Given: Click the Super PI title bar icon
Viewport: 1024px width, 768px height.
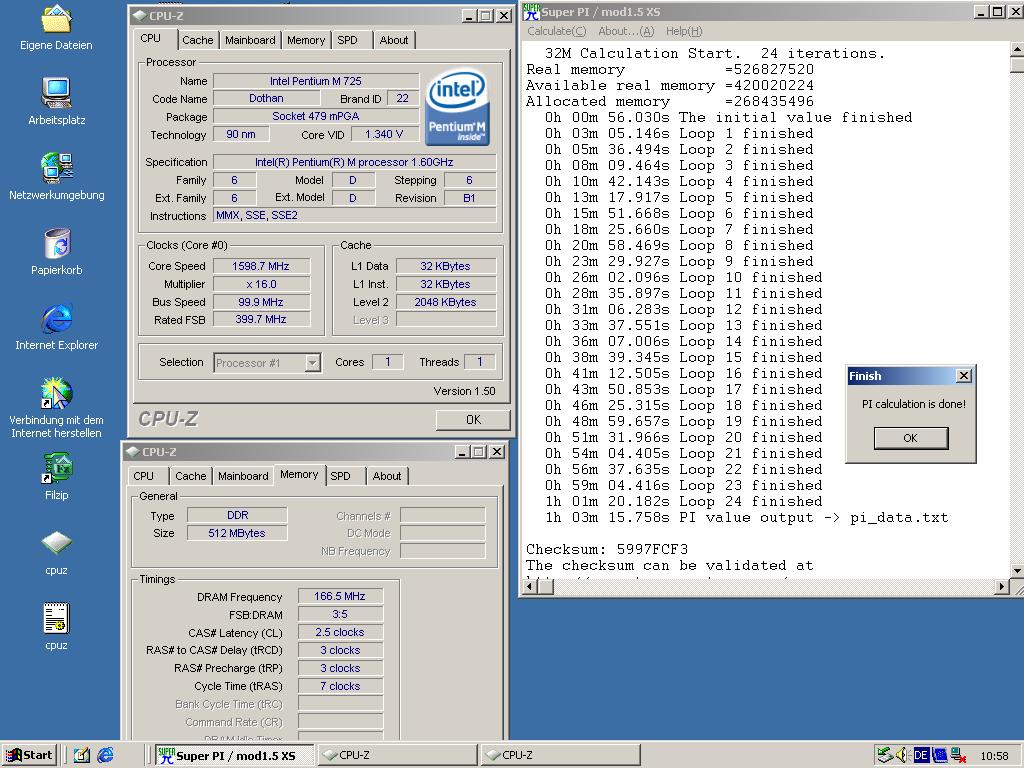Looking at the screenshot, I should 531,11.
